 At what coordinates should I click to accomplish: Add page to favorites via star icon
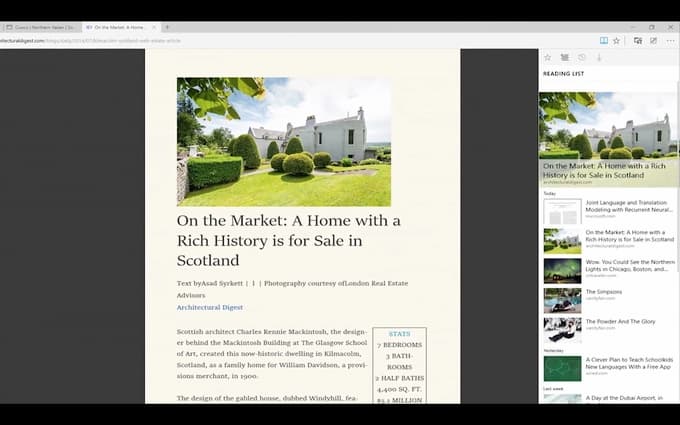(616, 41)
